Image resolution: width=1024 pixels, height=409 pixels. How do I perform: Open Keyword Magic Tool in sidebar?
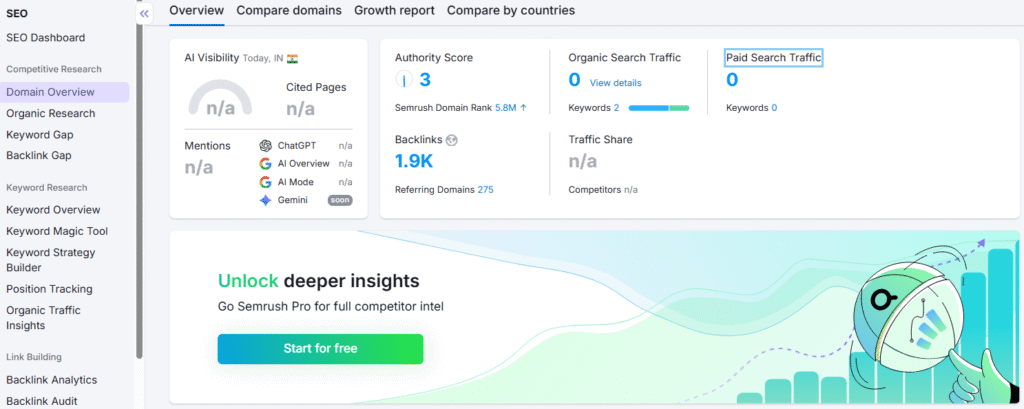(56, 231)
